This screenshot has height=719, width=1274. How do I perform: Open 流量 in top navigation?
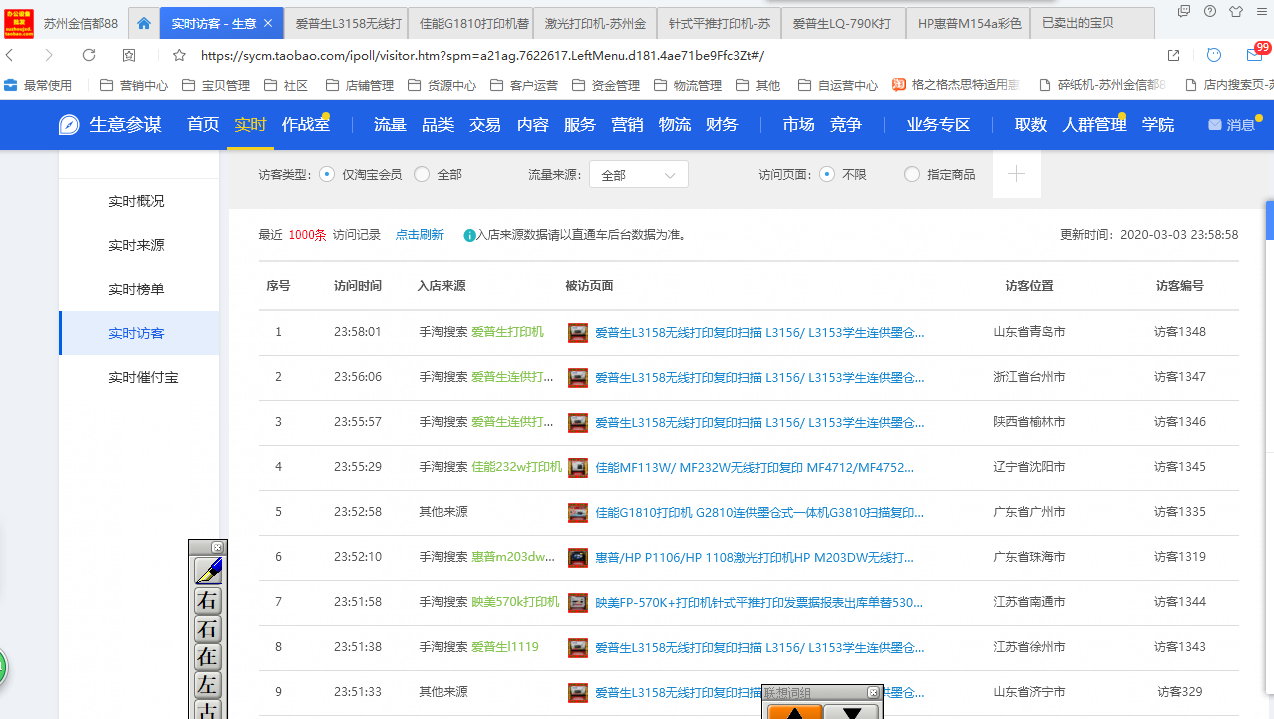point(390,125)
